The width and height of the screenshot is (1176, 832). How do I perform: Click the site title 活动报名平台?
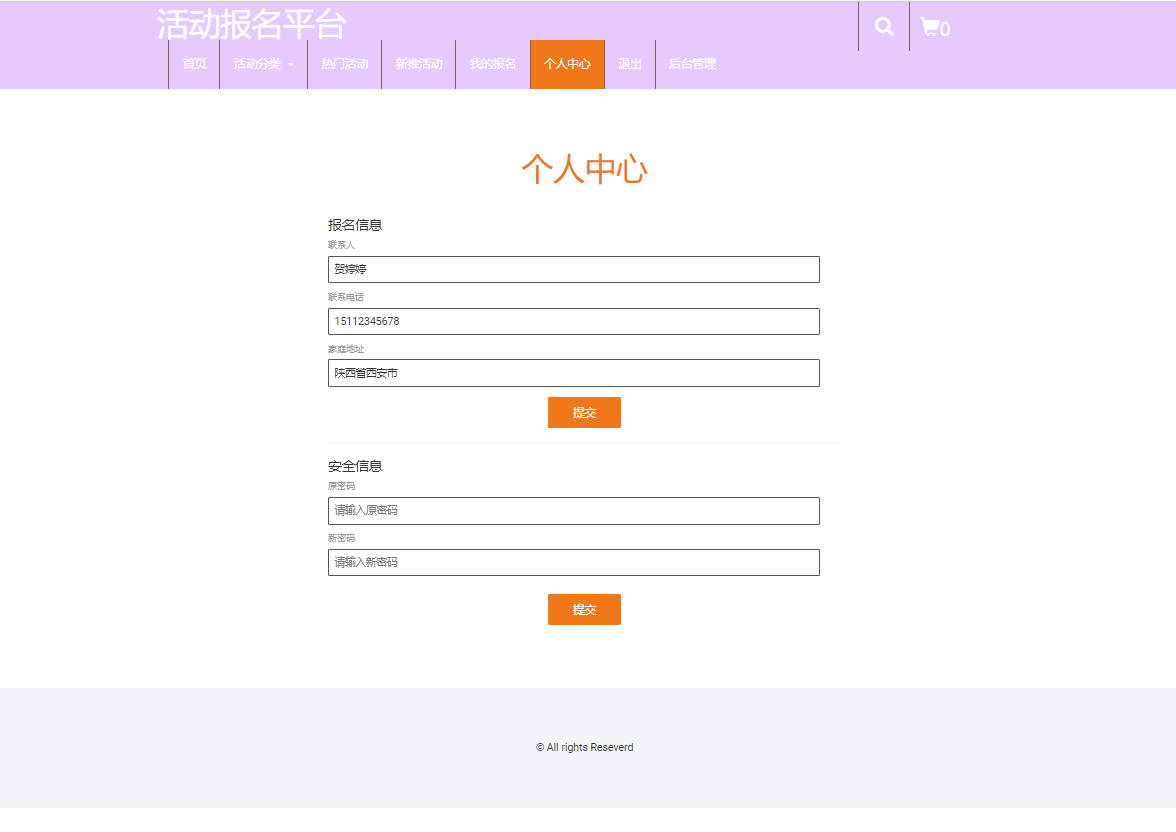pos(254,24)
